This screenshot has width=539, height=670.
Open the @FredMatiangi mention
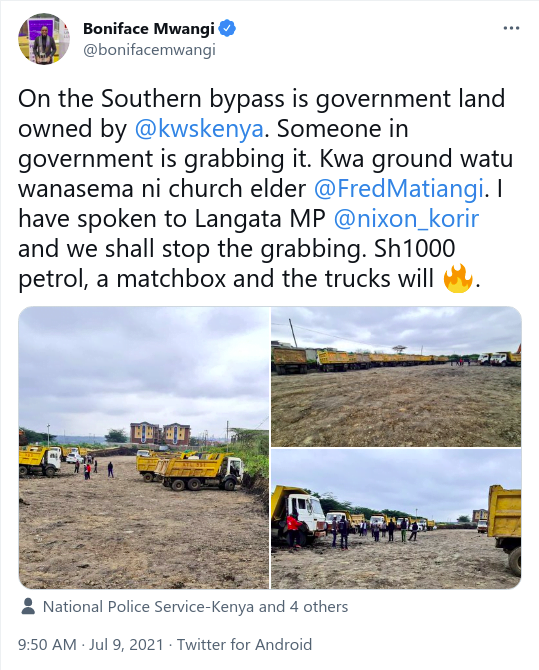tap(399, 188)
